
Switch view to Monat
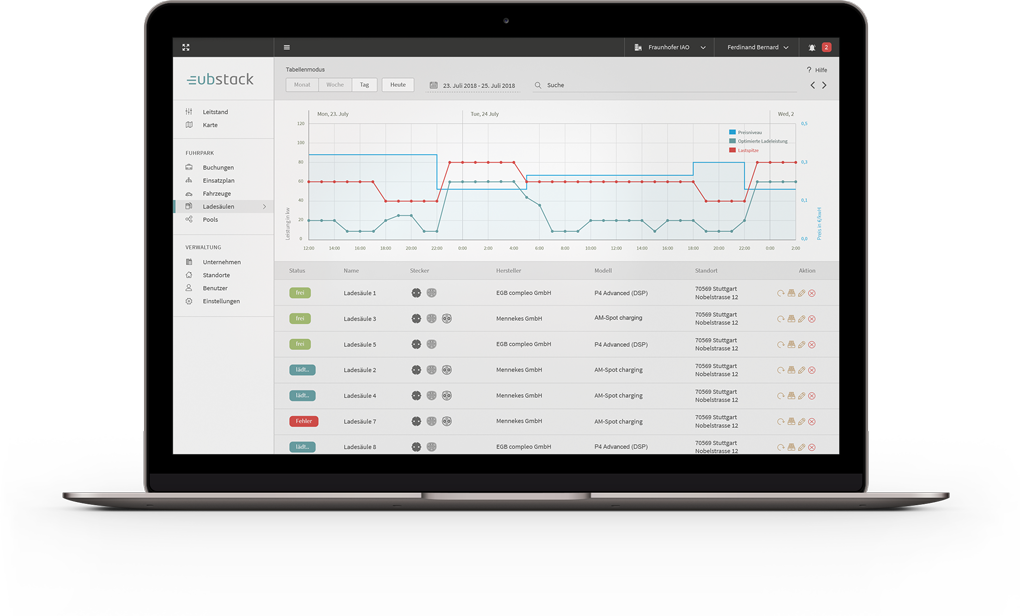tap(302, 85)
